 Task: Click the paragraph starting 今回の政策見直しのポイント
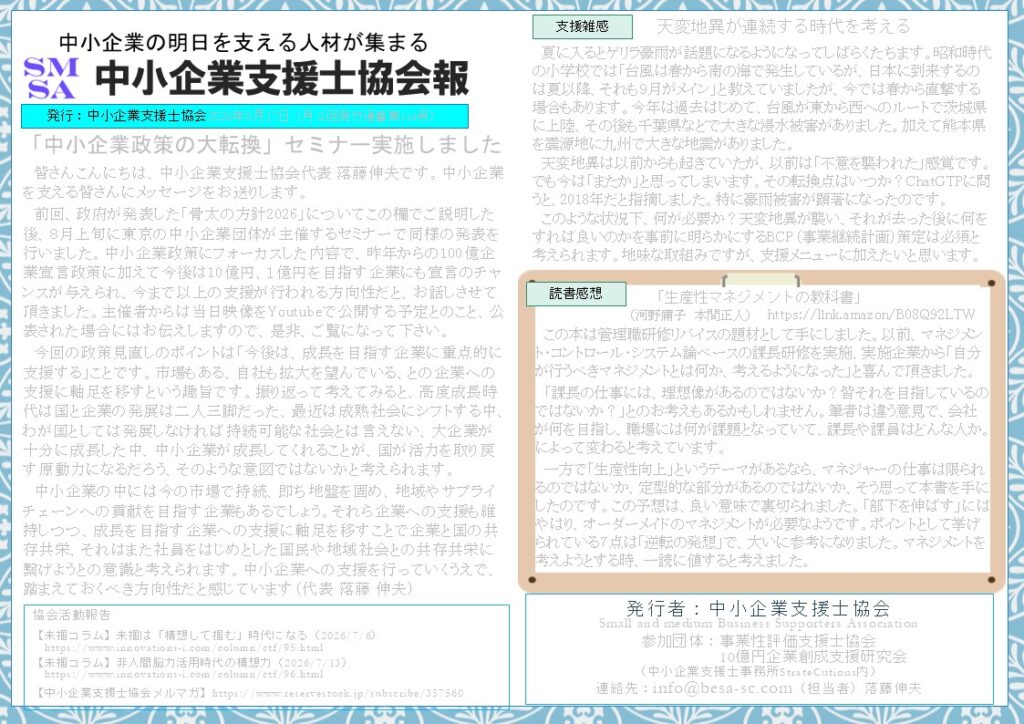[263, 411]
